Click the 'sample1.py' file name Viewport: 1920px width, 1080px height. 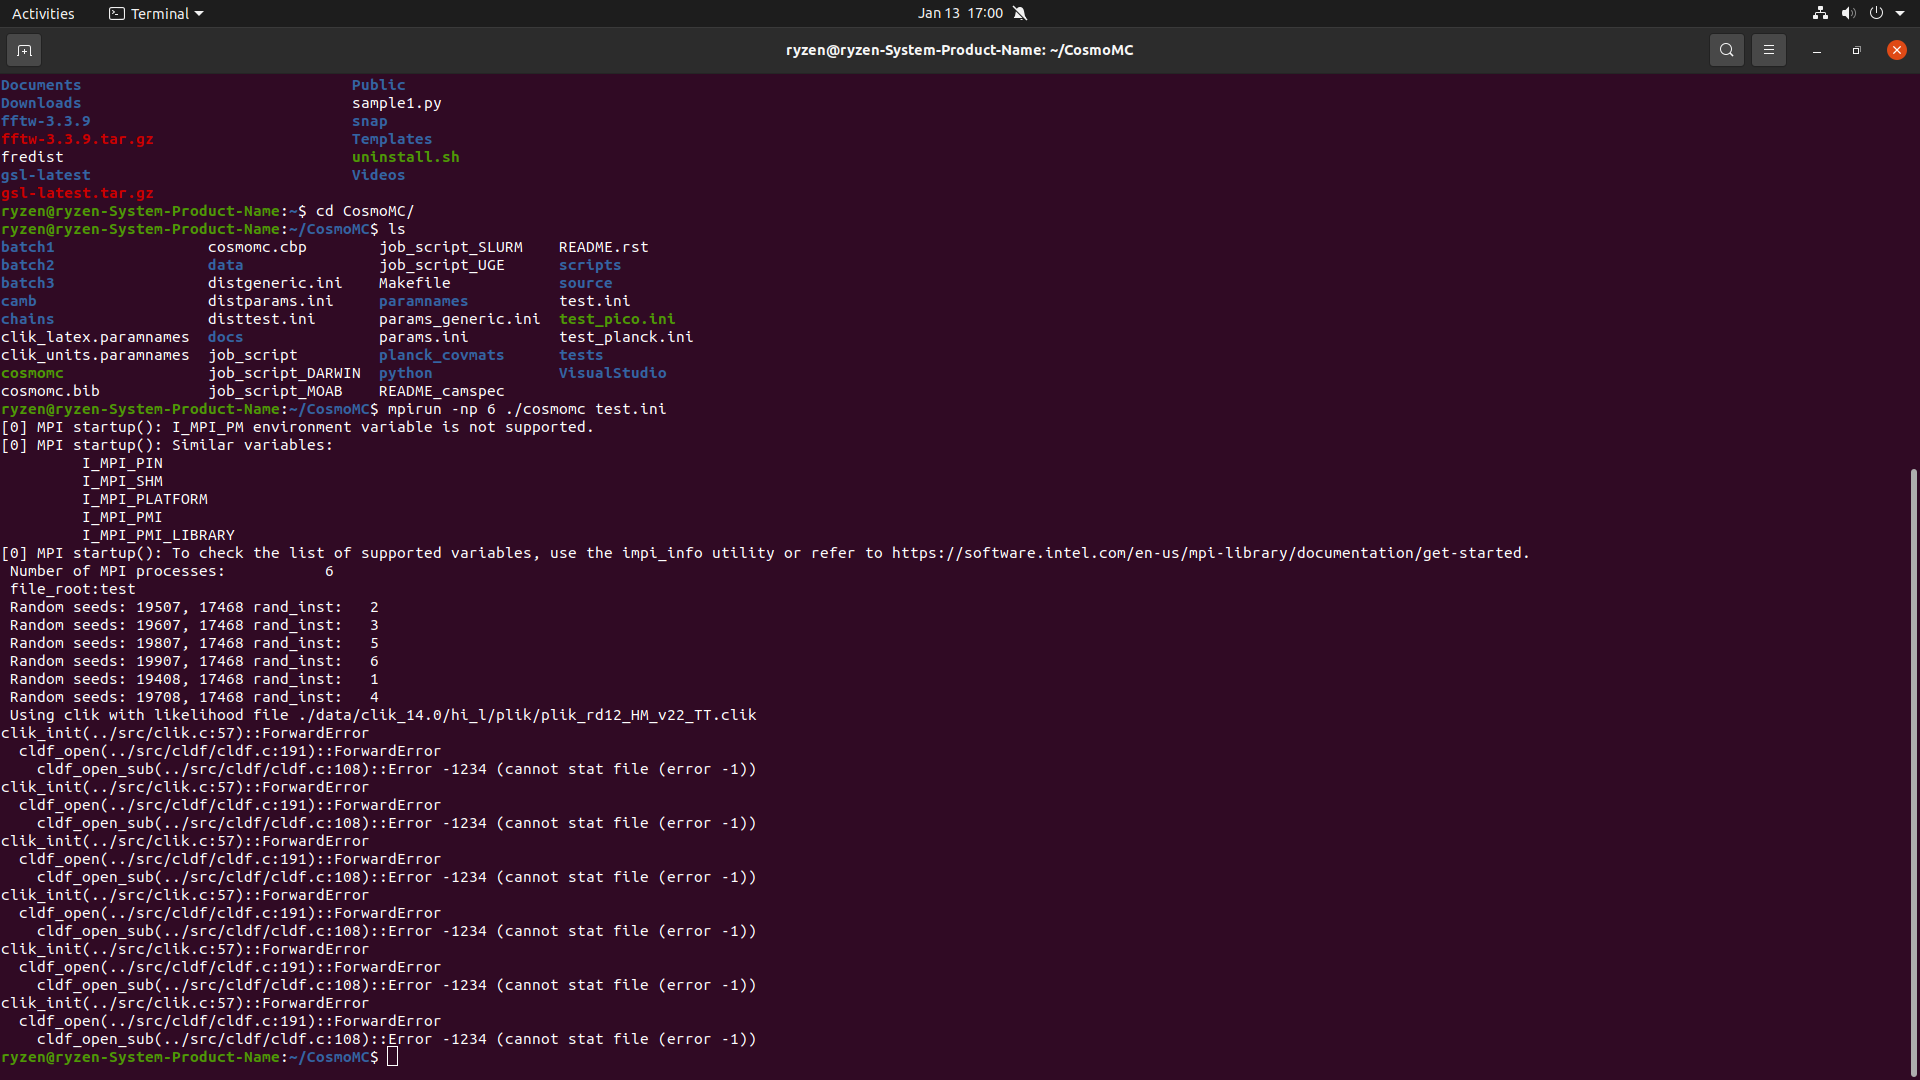[x=397, y=103]
